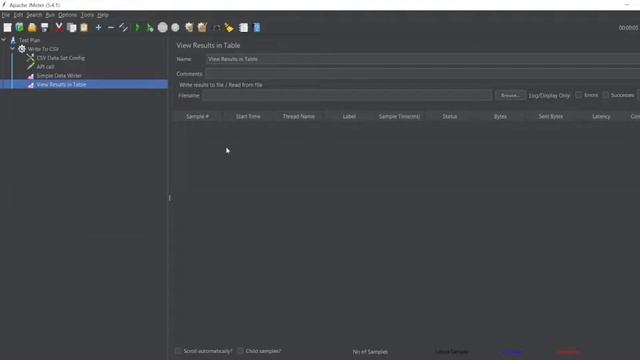Click the CSV Data Set Config icon
Image resolution: width=640 pixels, height=360 pixels.
pos(31,58)
